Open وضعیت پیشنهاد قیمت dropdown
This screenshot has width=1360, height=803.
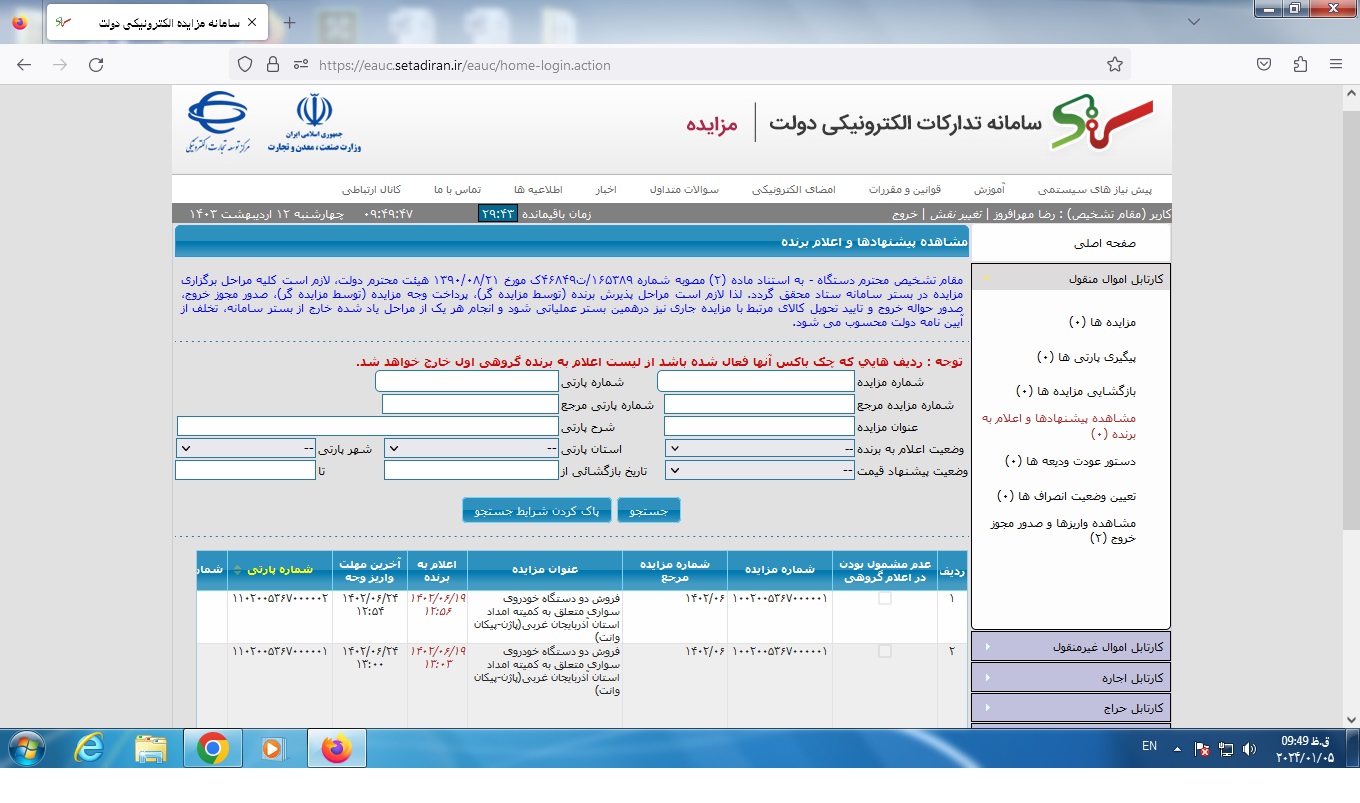pos(760,470)
